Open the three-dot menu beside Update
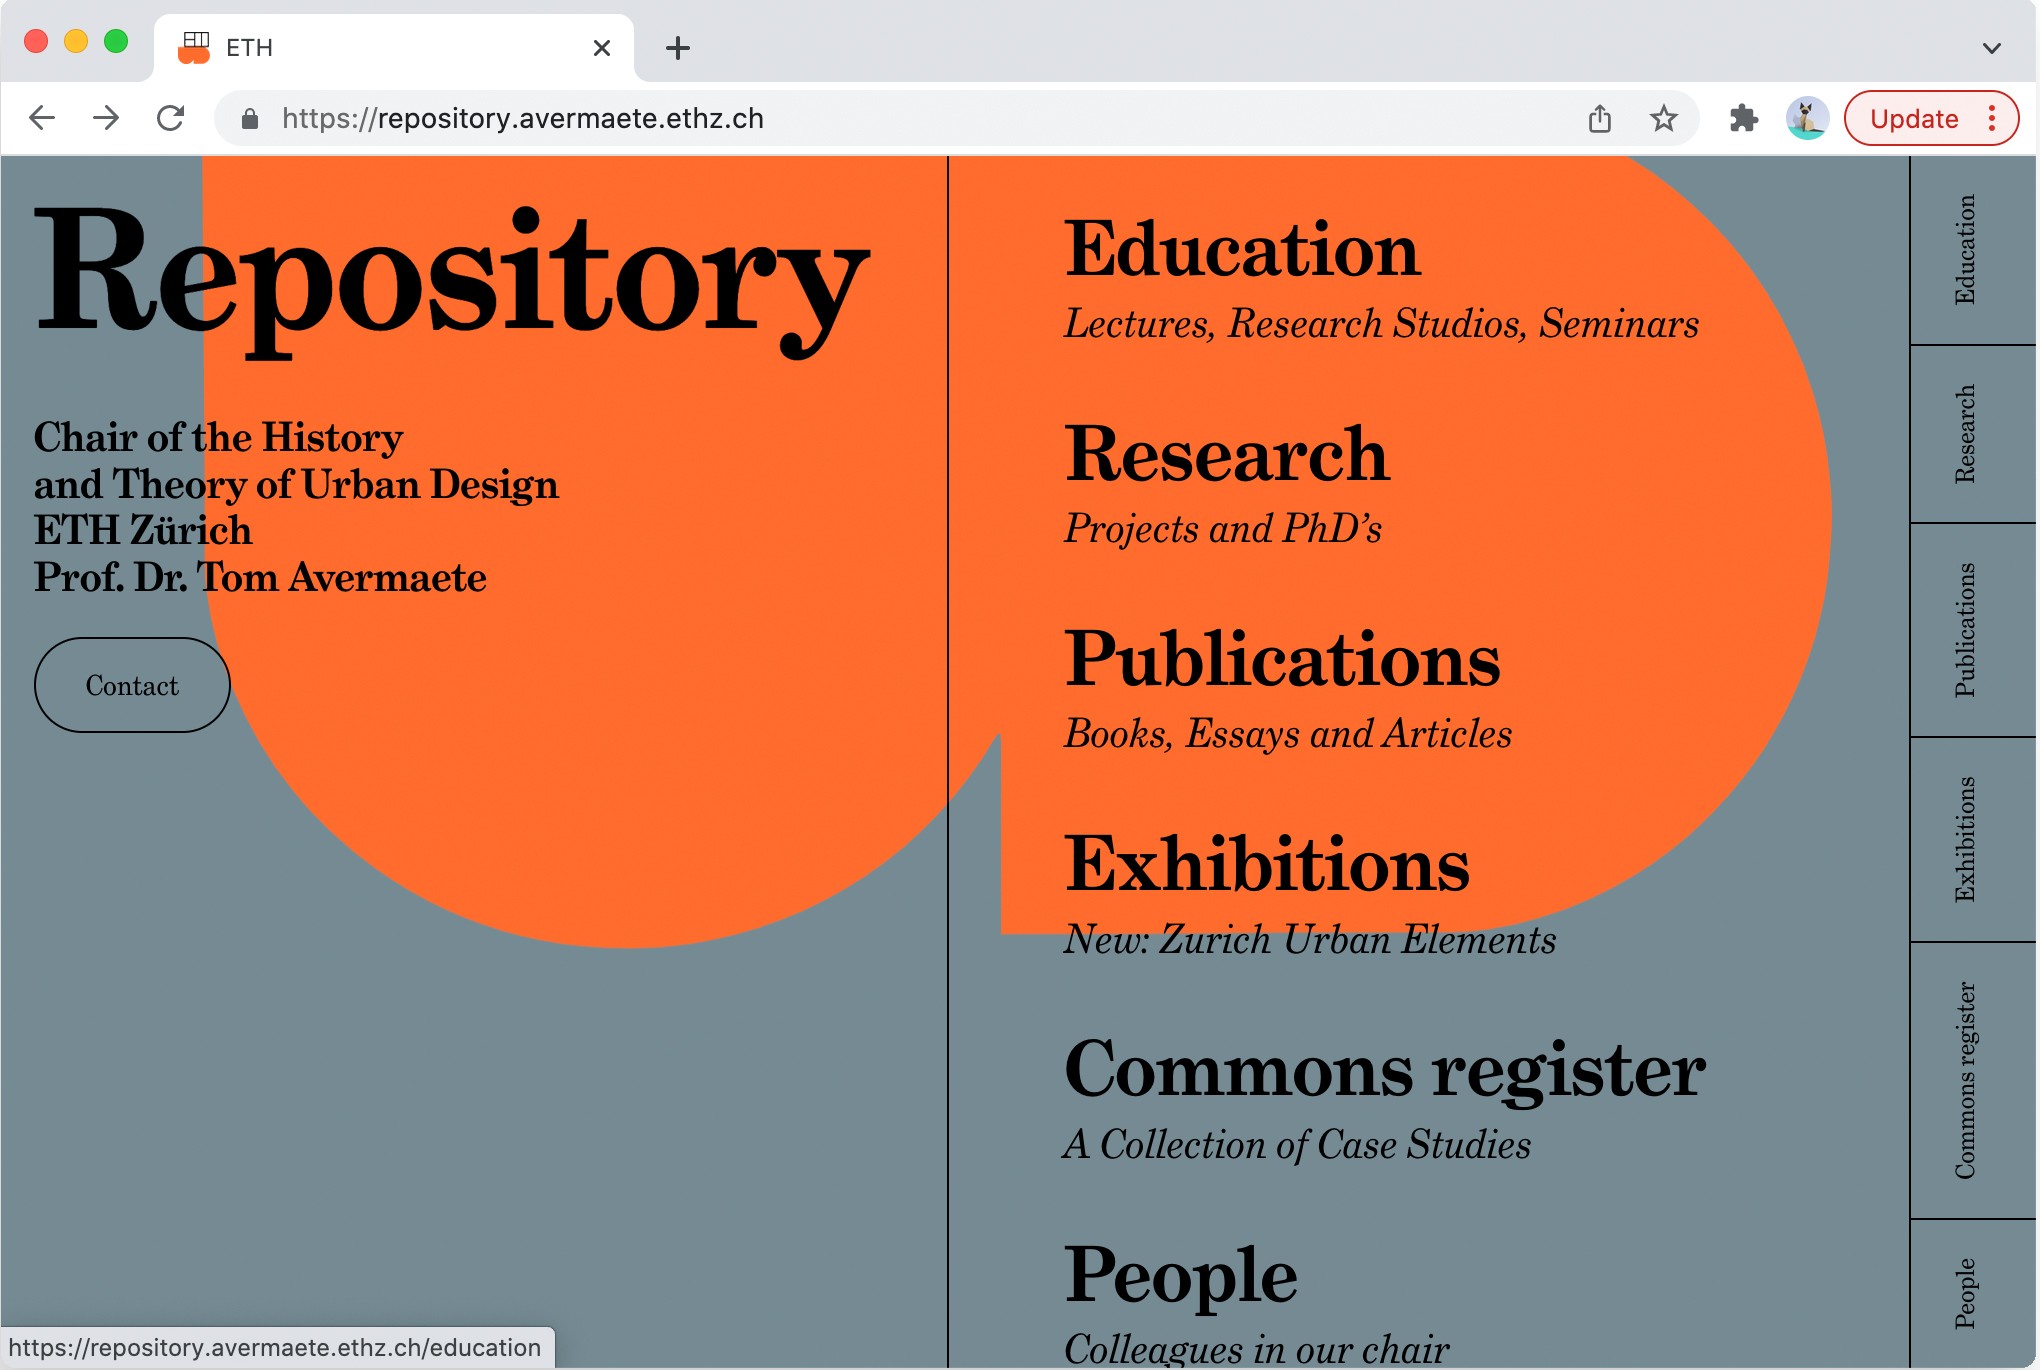Image resolution: width=2040 pixels, height=1370 pixels. [1992, 118]
